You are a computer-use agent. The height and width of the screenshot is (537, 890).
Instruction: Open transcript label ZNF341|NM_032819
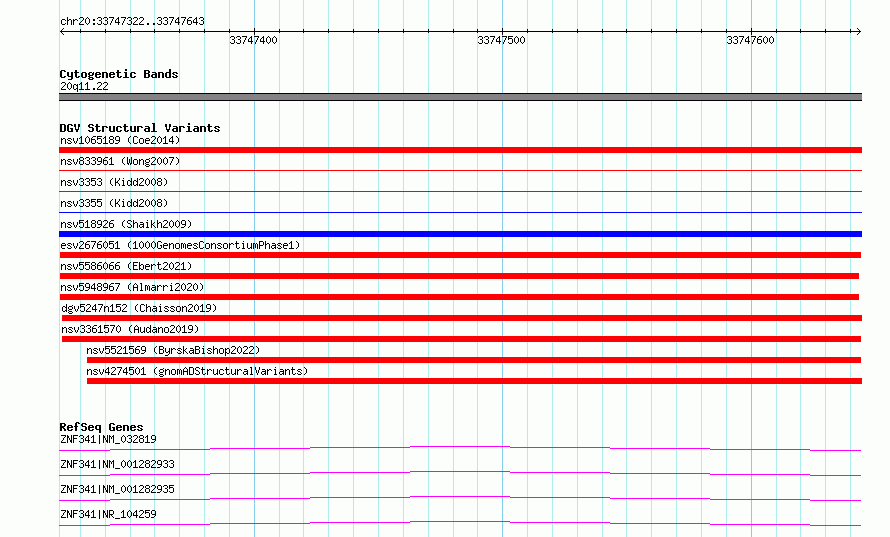pyautogui.click(x=108, y=439)
